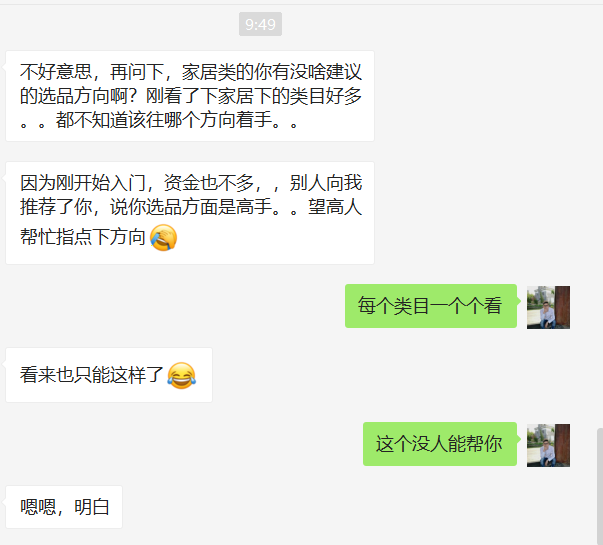This screenshot has height=545, width=603.
Task: Click the word 类目 in the green reply
Action: click(412, 306)
